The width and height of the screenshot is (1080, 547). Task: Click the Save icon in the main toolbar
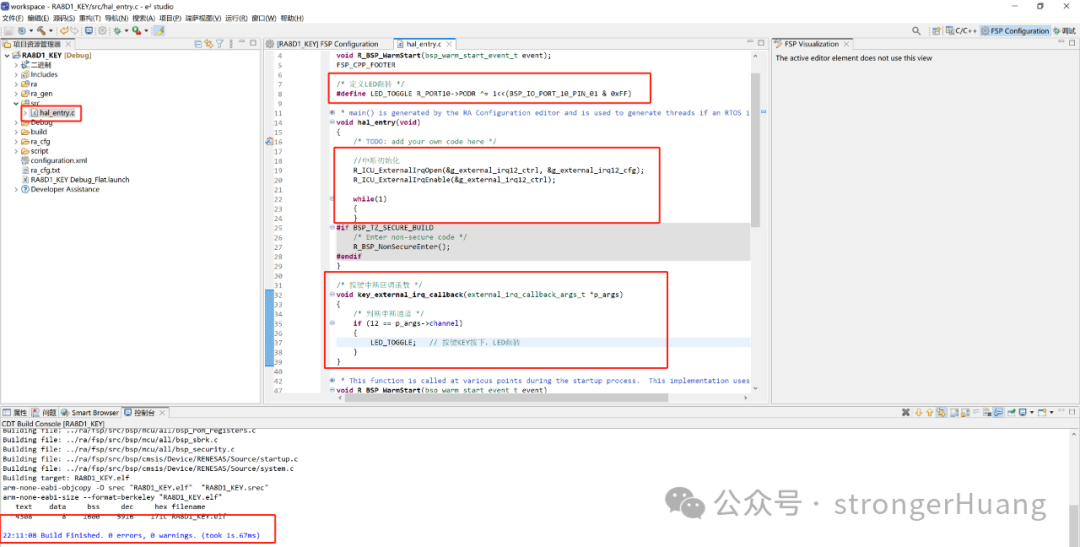[x=8, y=31]
